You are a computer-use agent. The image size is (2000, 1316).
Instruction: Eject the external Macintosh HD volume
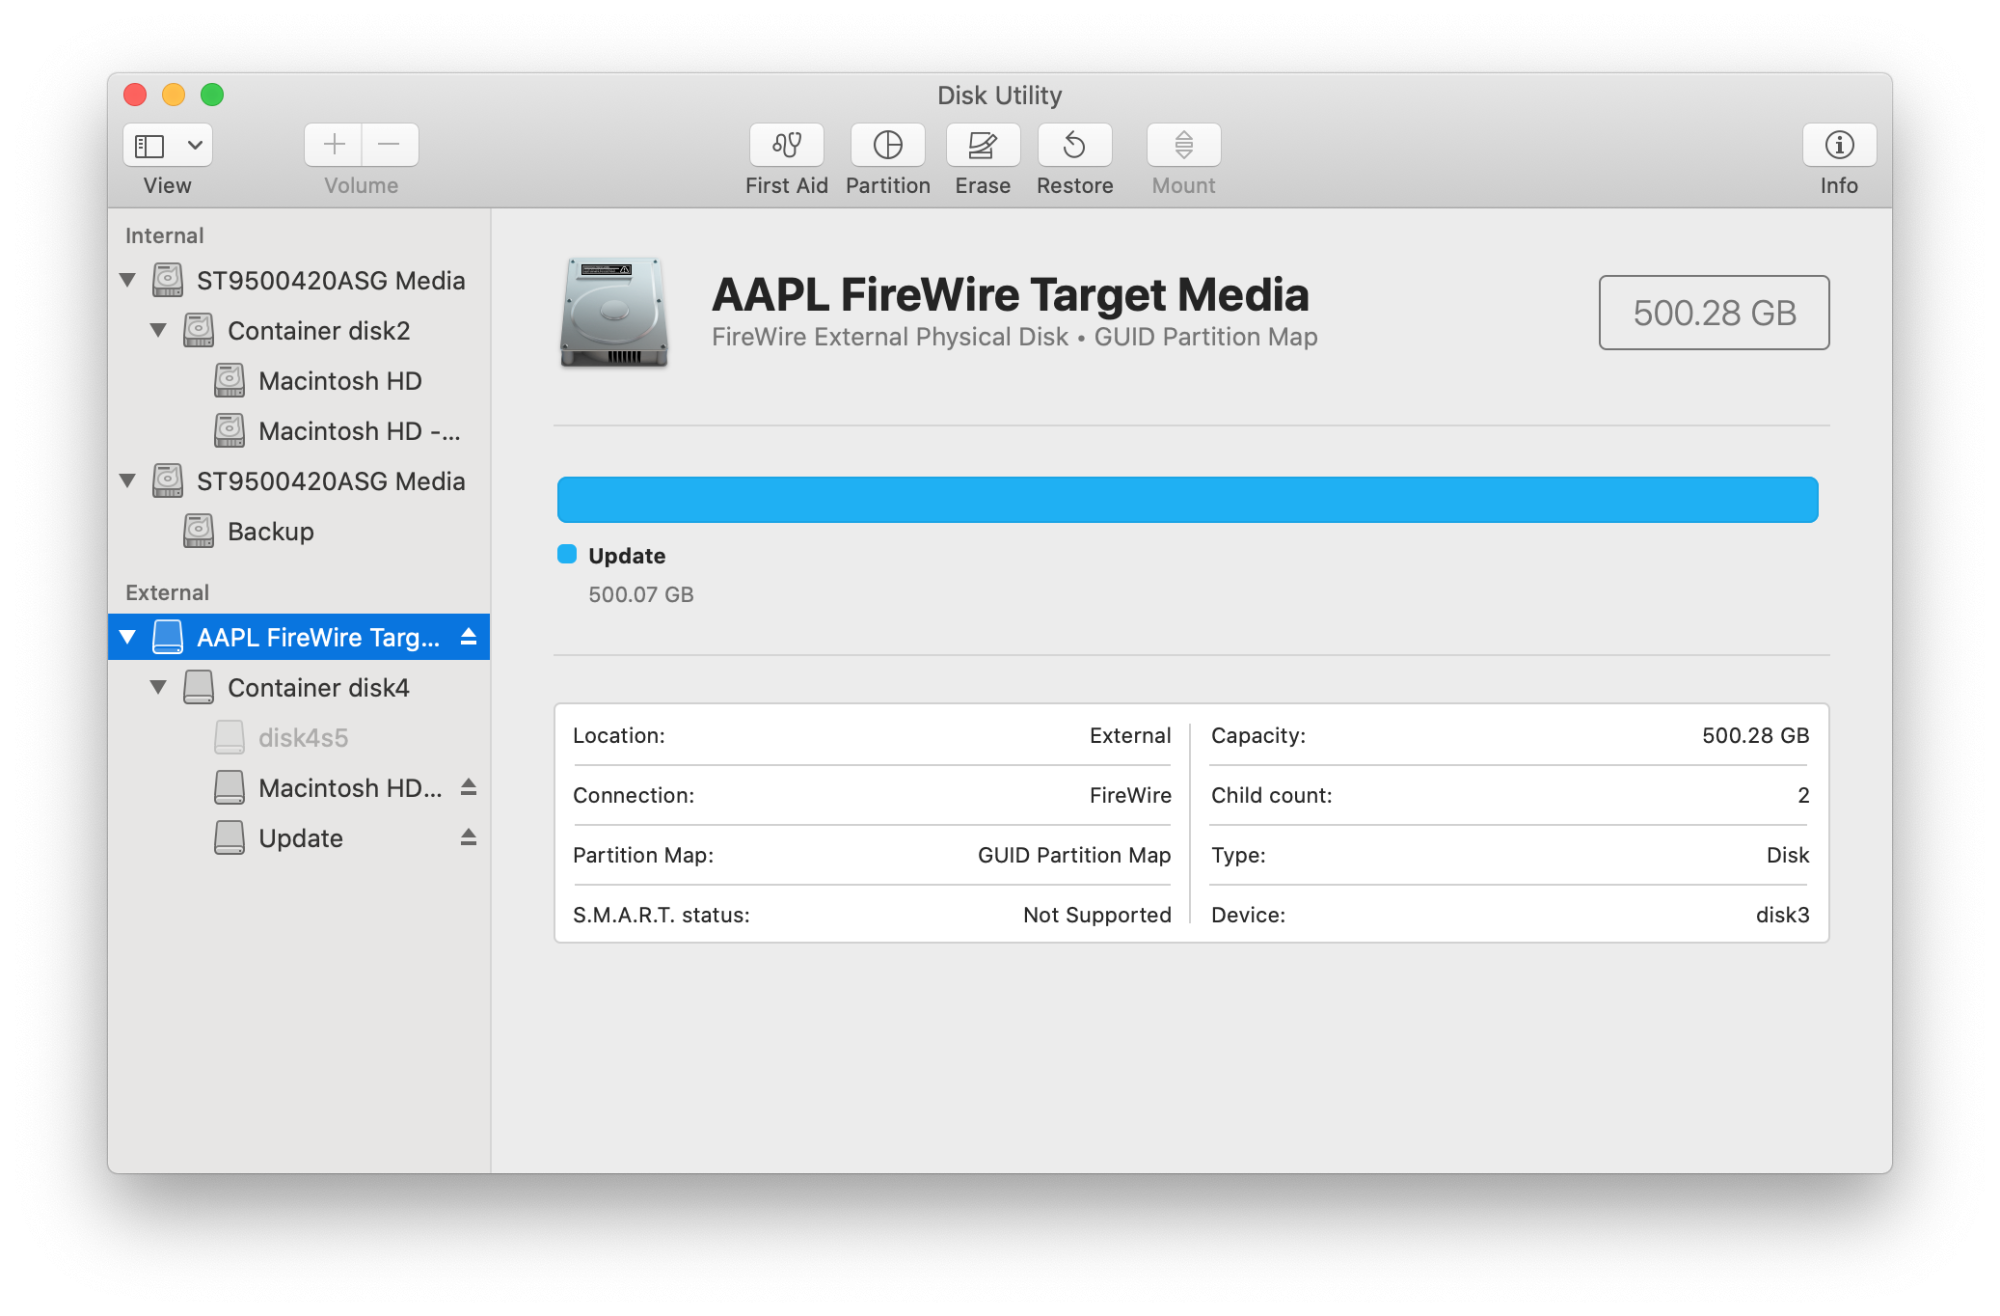468,787
